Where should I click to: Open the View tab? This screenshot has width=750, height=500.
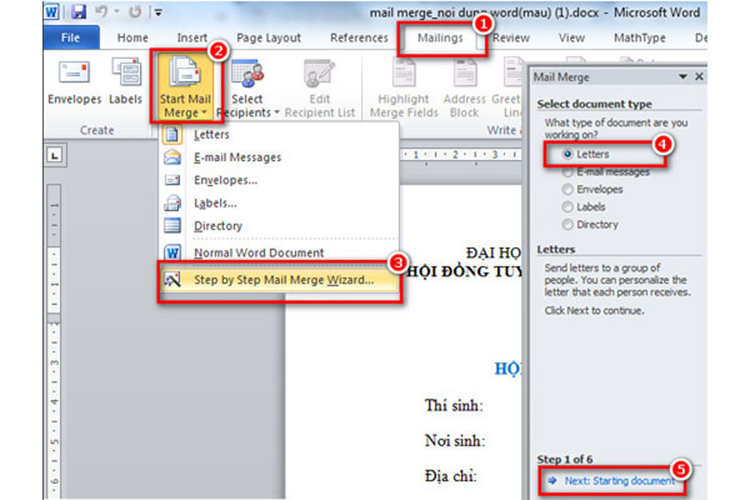572,38
